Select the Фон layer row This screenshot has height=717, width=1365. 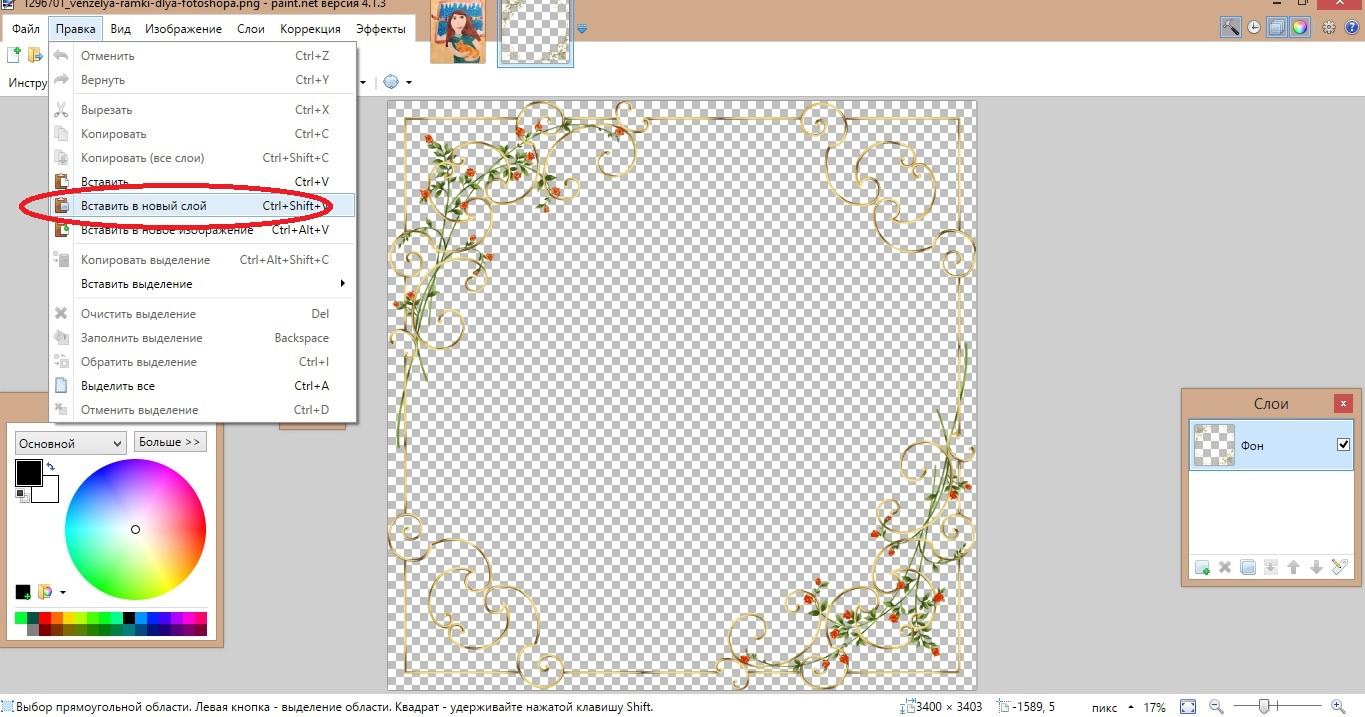click(x=1271, y=445)
